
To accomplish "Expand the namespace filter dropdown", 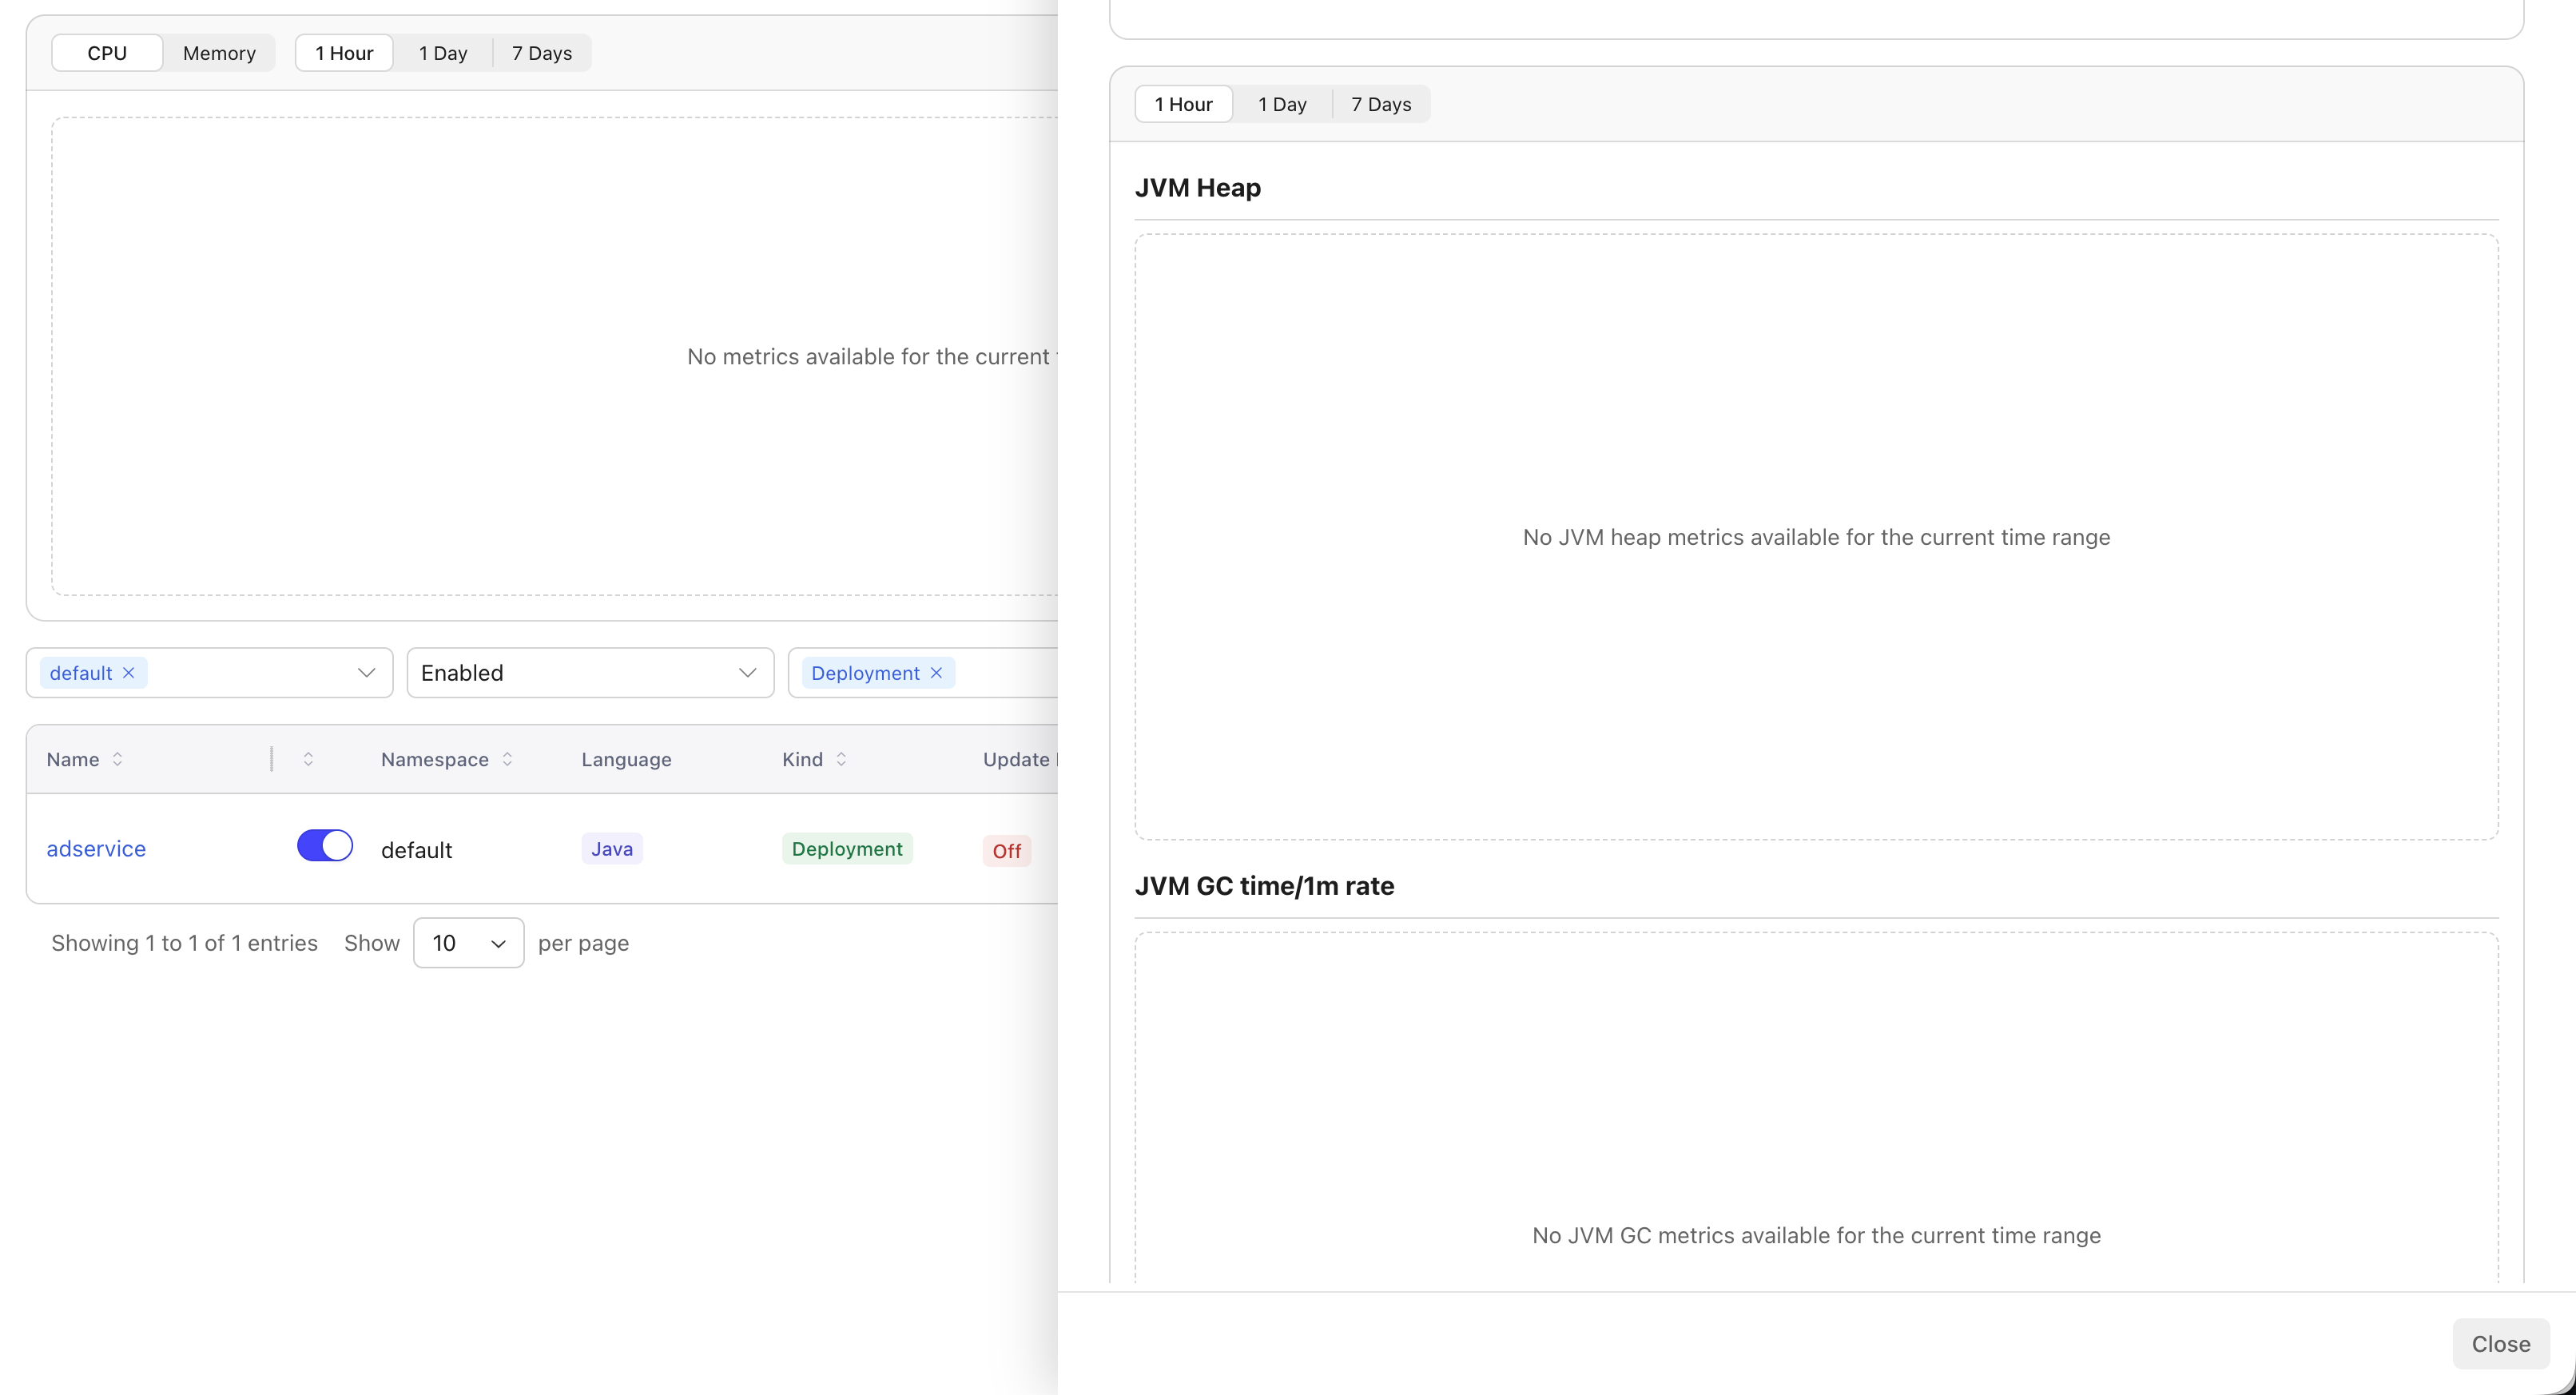I will pyautogui.click(x=366, y=673).
